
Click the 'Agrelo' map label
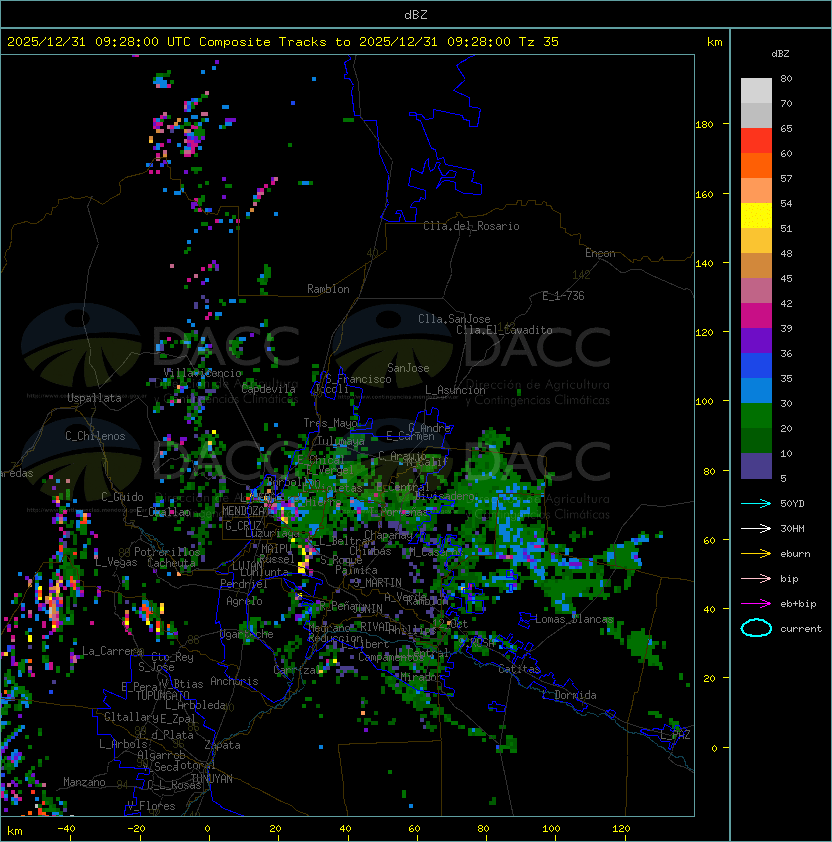(x=244, y=601)
